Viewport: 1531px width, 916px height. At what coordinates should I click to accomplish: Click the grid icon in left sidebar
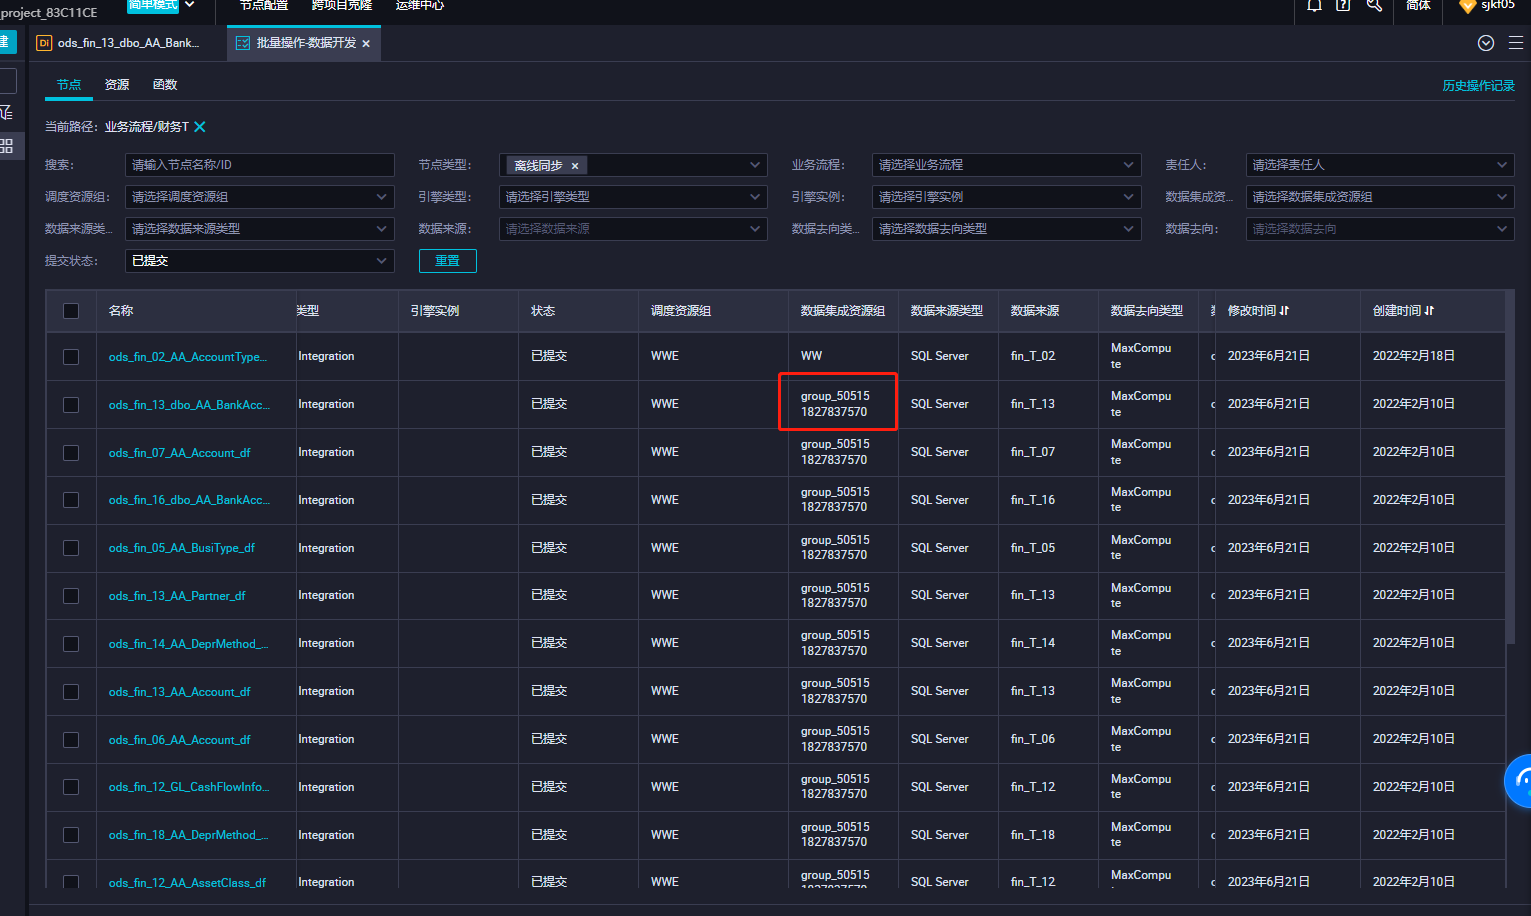coord(7,146)
